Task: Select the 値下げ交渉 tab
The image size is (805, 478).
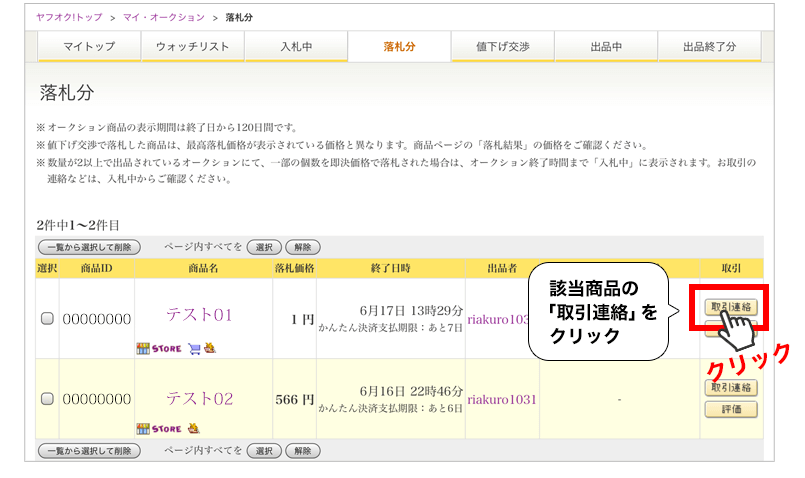Action: coord(503,47)
